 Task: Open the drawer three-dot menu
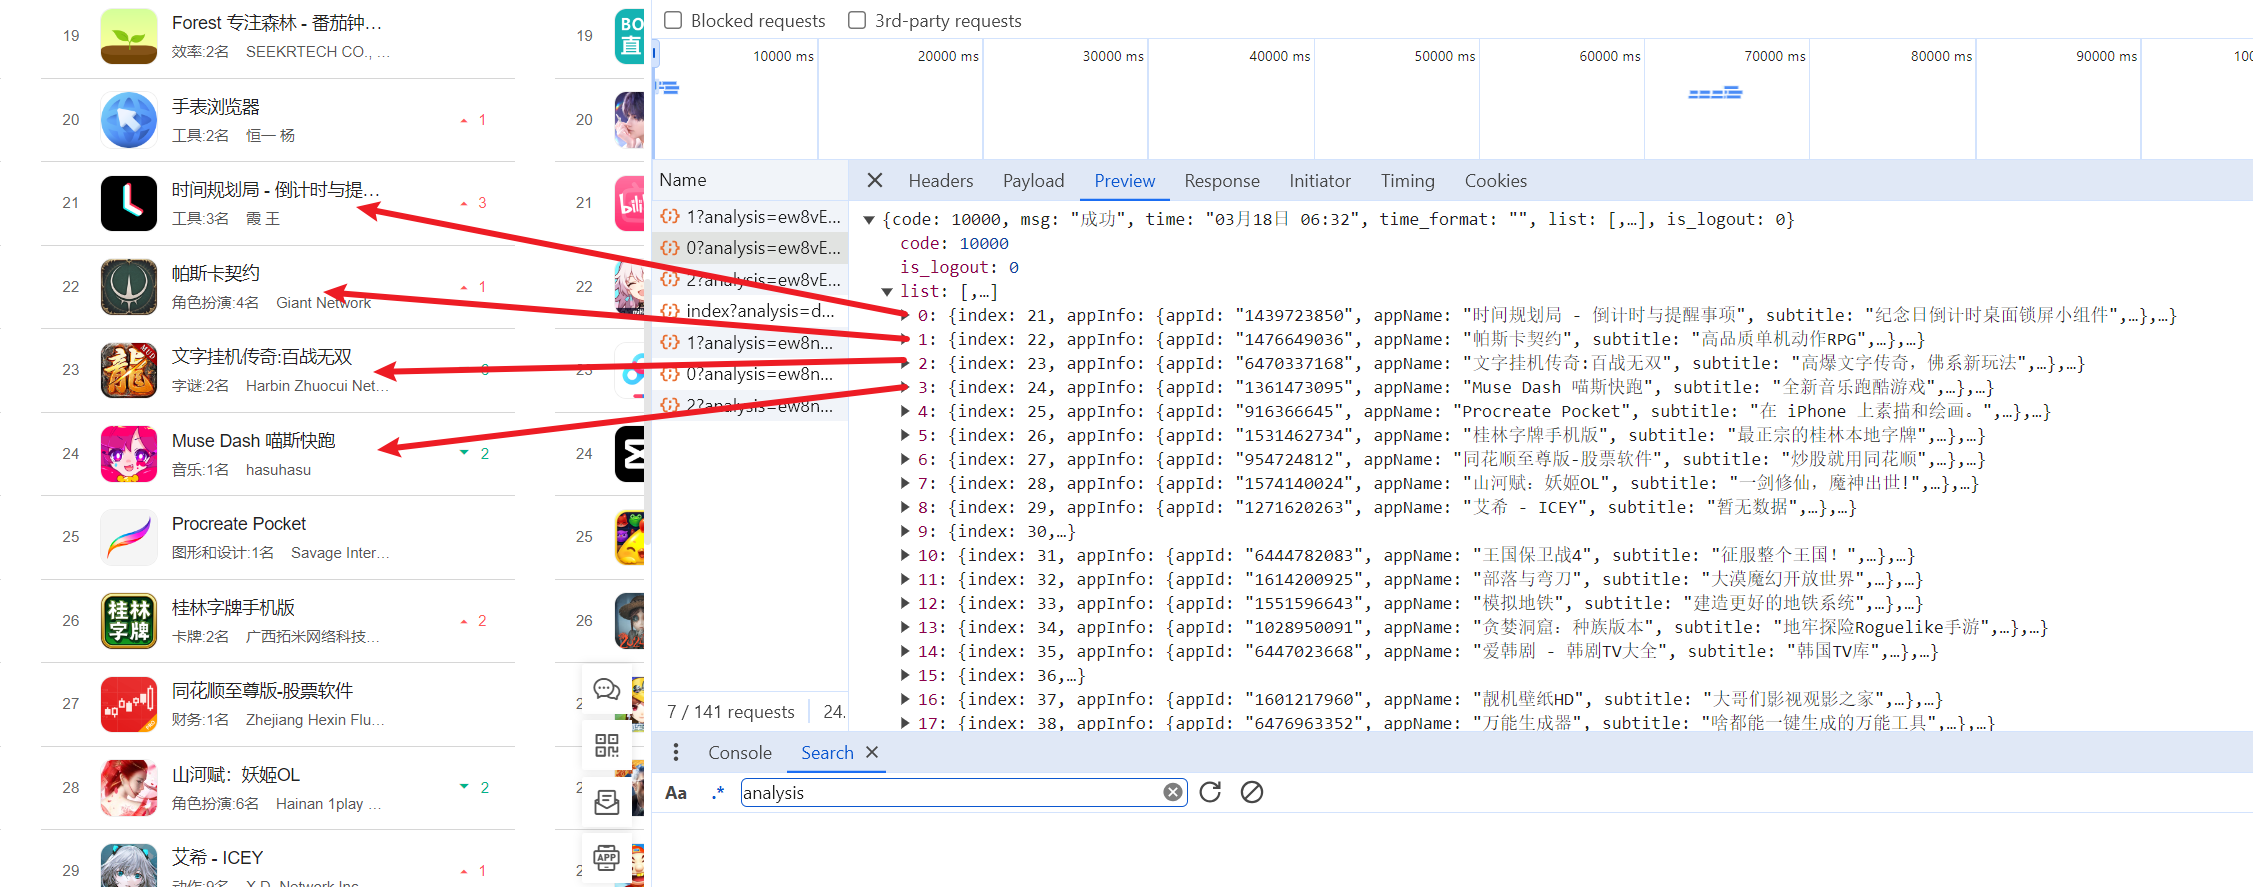[x=676, y=752]
